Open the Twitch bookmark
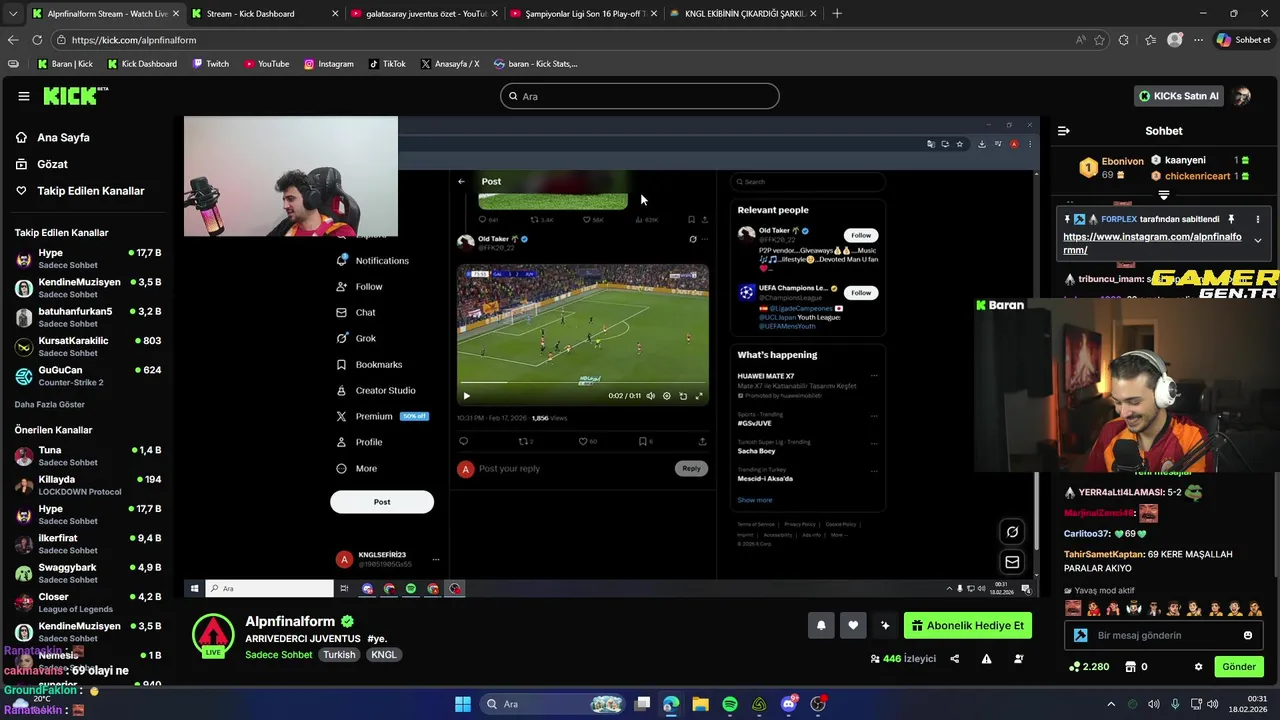Screen dimensions: 1280x720 (211, 64)
